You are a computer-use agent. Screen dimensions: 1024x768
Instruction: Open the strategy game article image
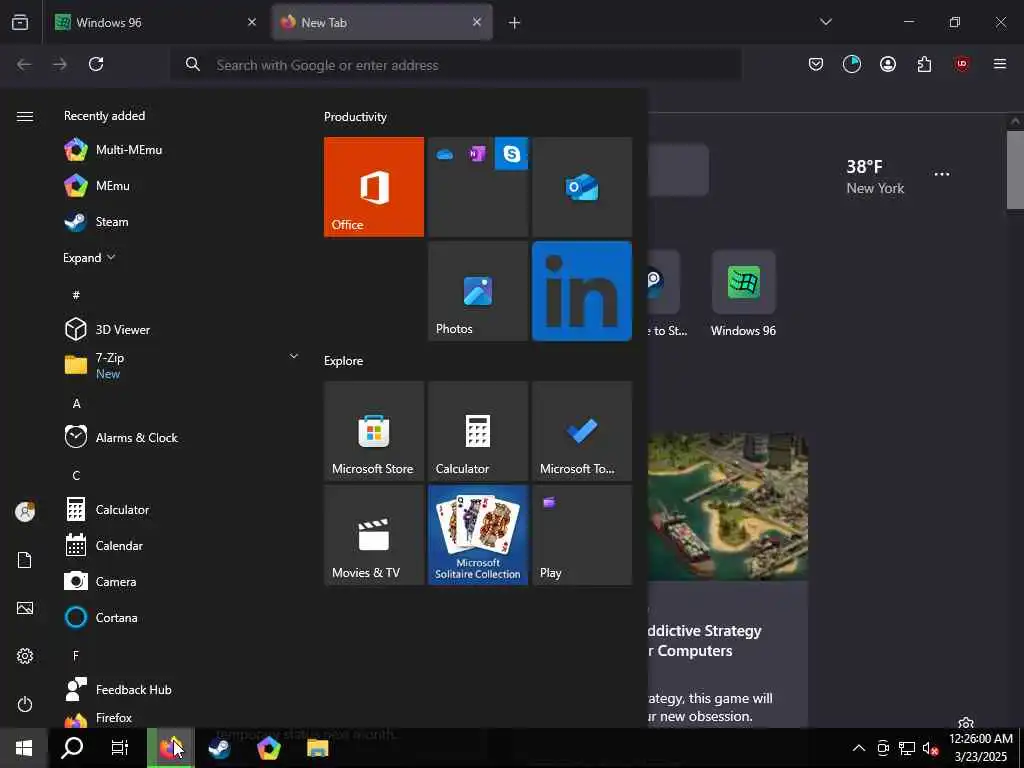[x=728, y=507]
